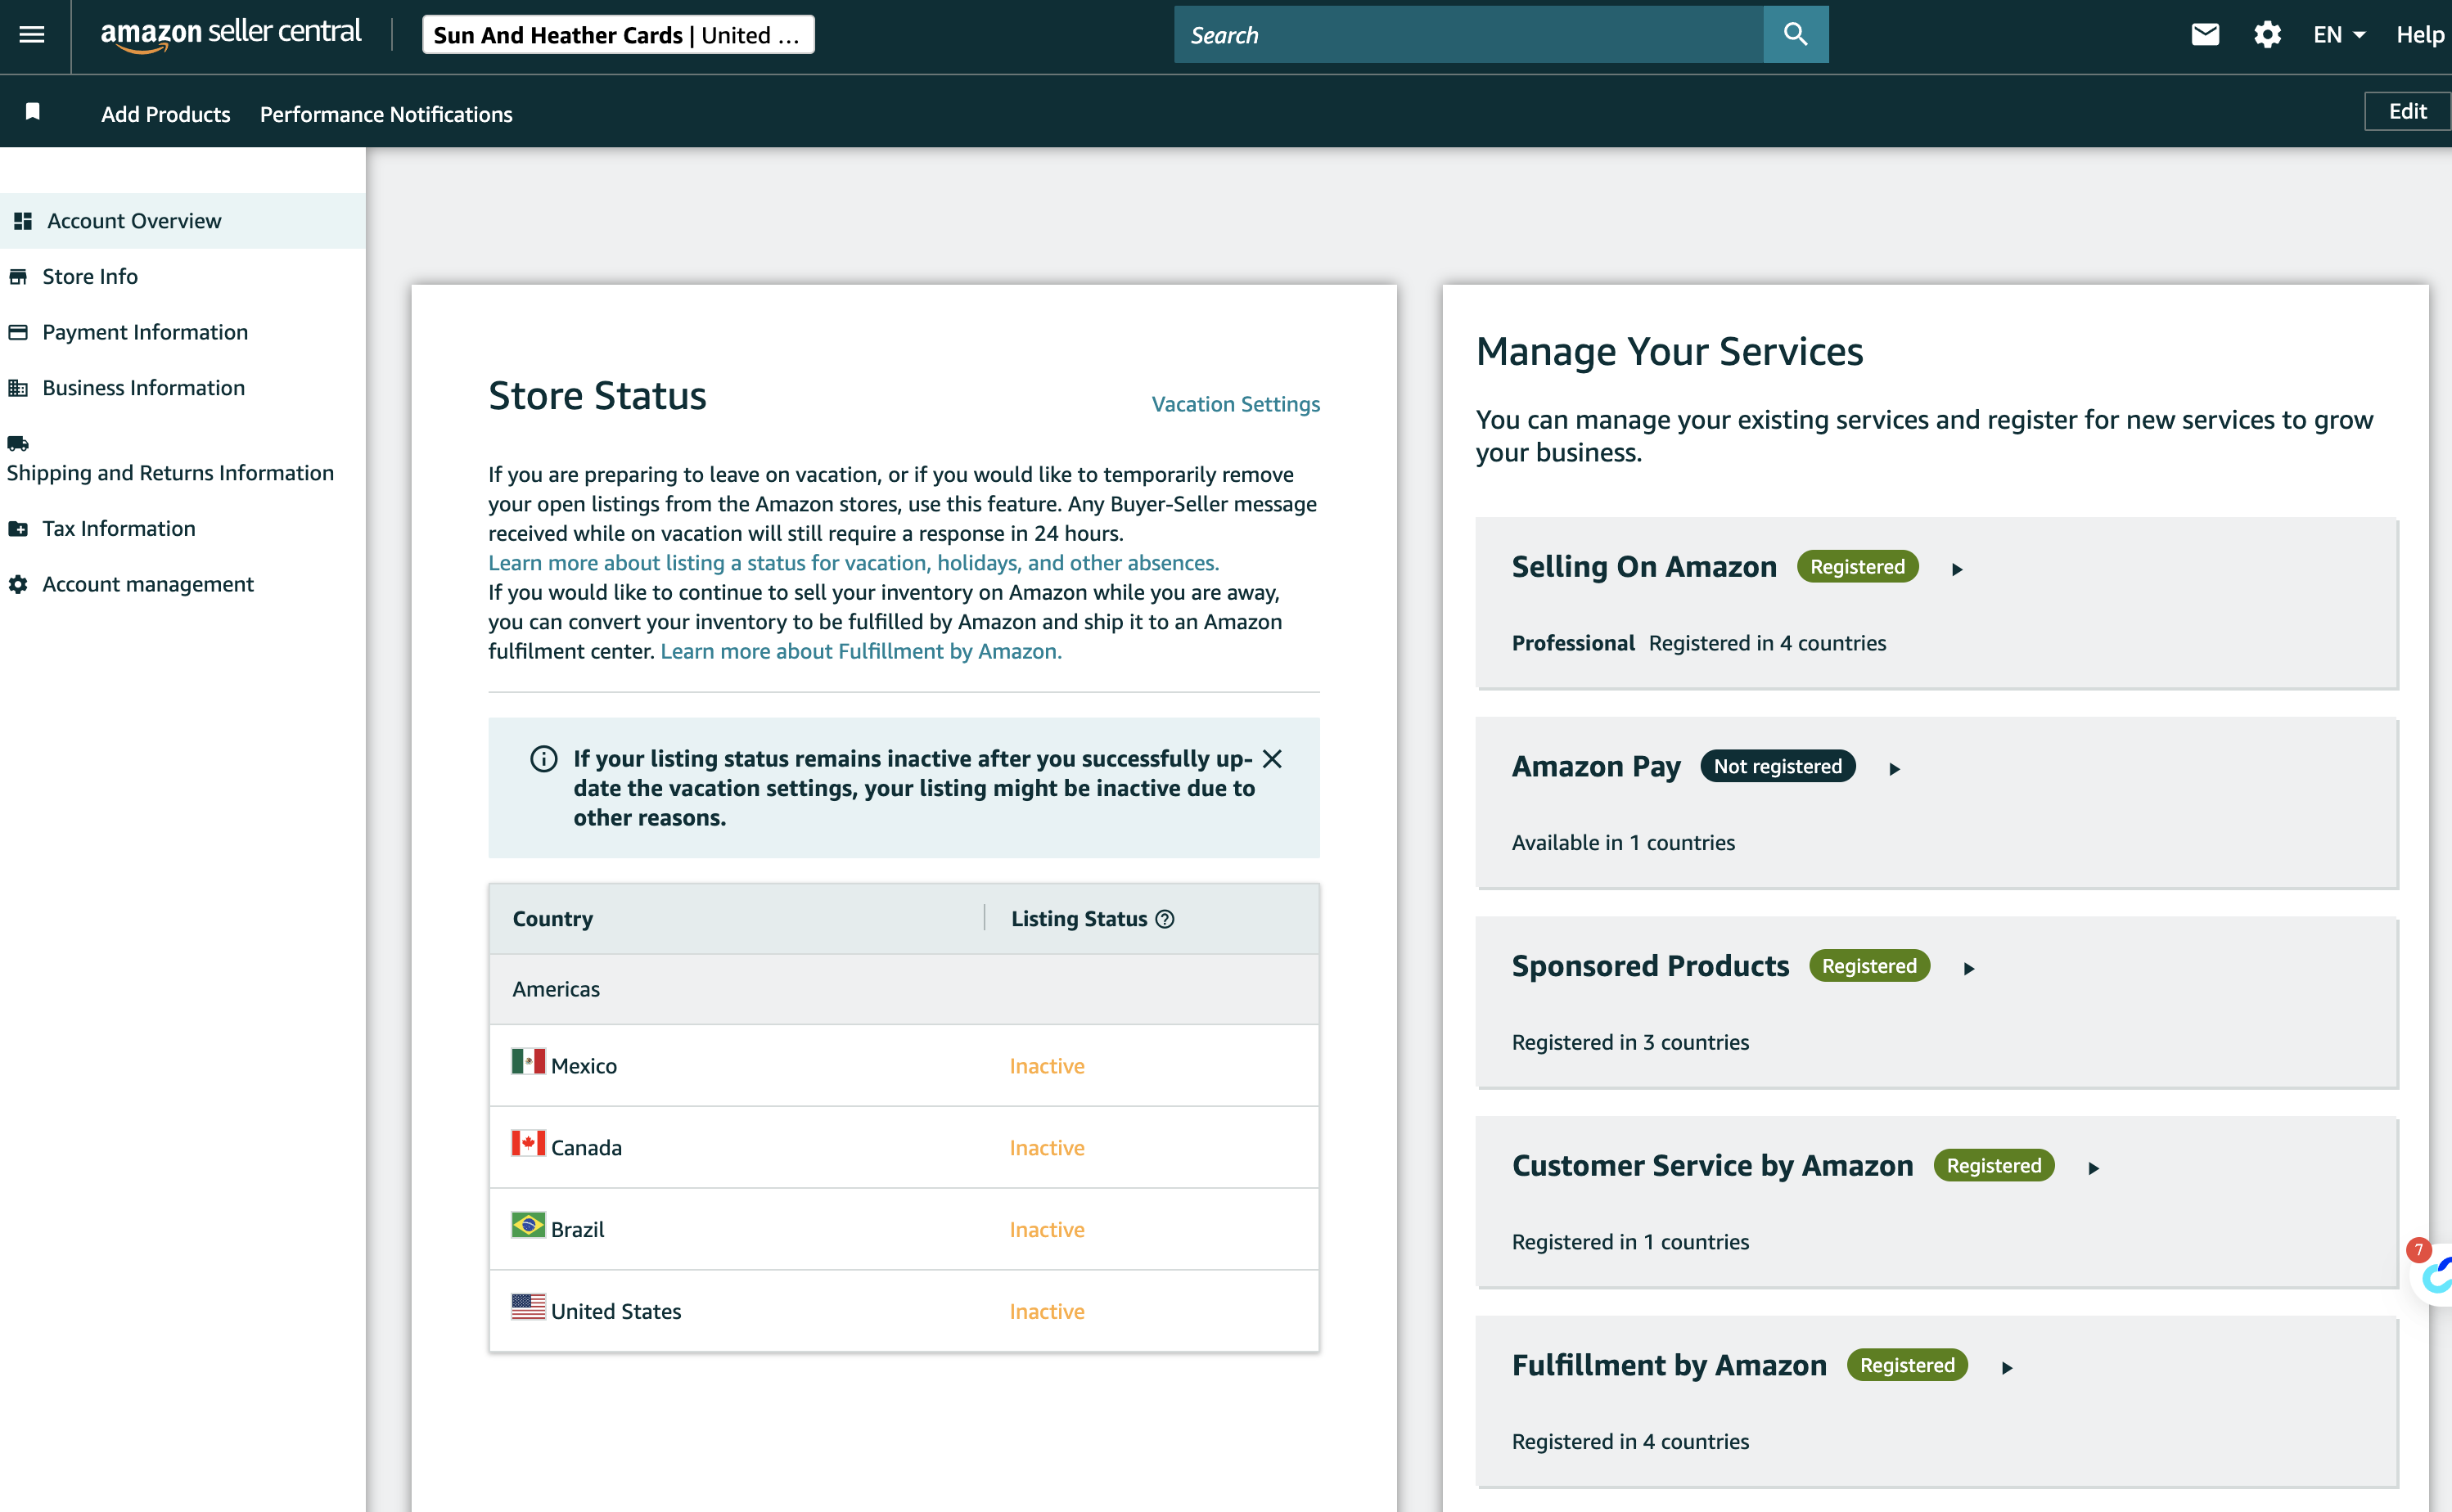Open the hamburger navigation menu
Image resolution: width=2452 pixels, height=1512 pixels.
pyautogui.click(x=32, y=35)
